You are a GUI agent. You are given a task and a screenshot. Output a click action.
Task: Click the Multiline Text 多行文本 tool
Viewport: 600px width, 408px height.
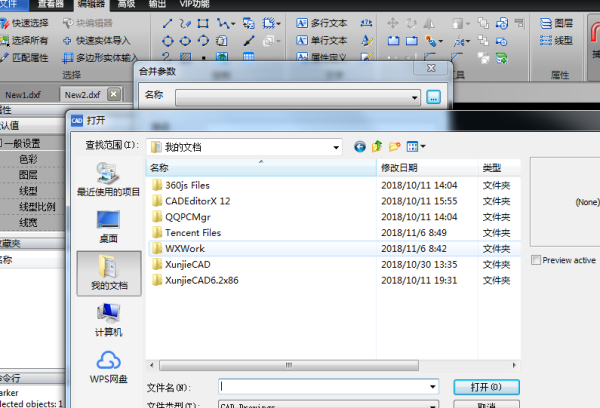tap(321, 23)
